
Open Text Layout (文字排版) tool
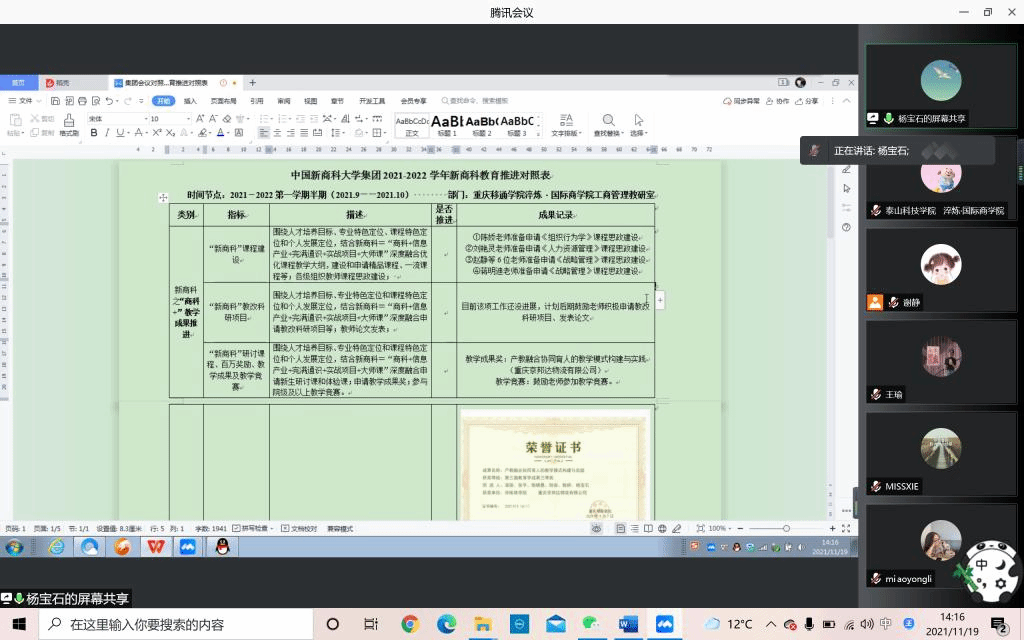click(x=565, y=124)
